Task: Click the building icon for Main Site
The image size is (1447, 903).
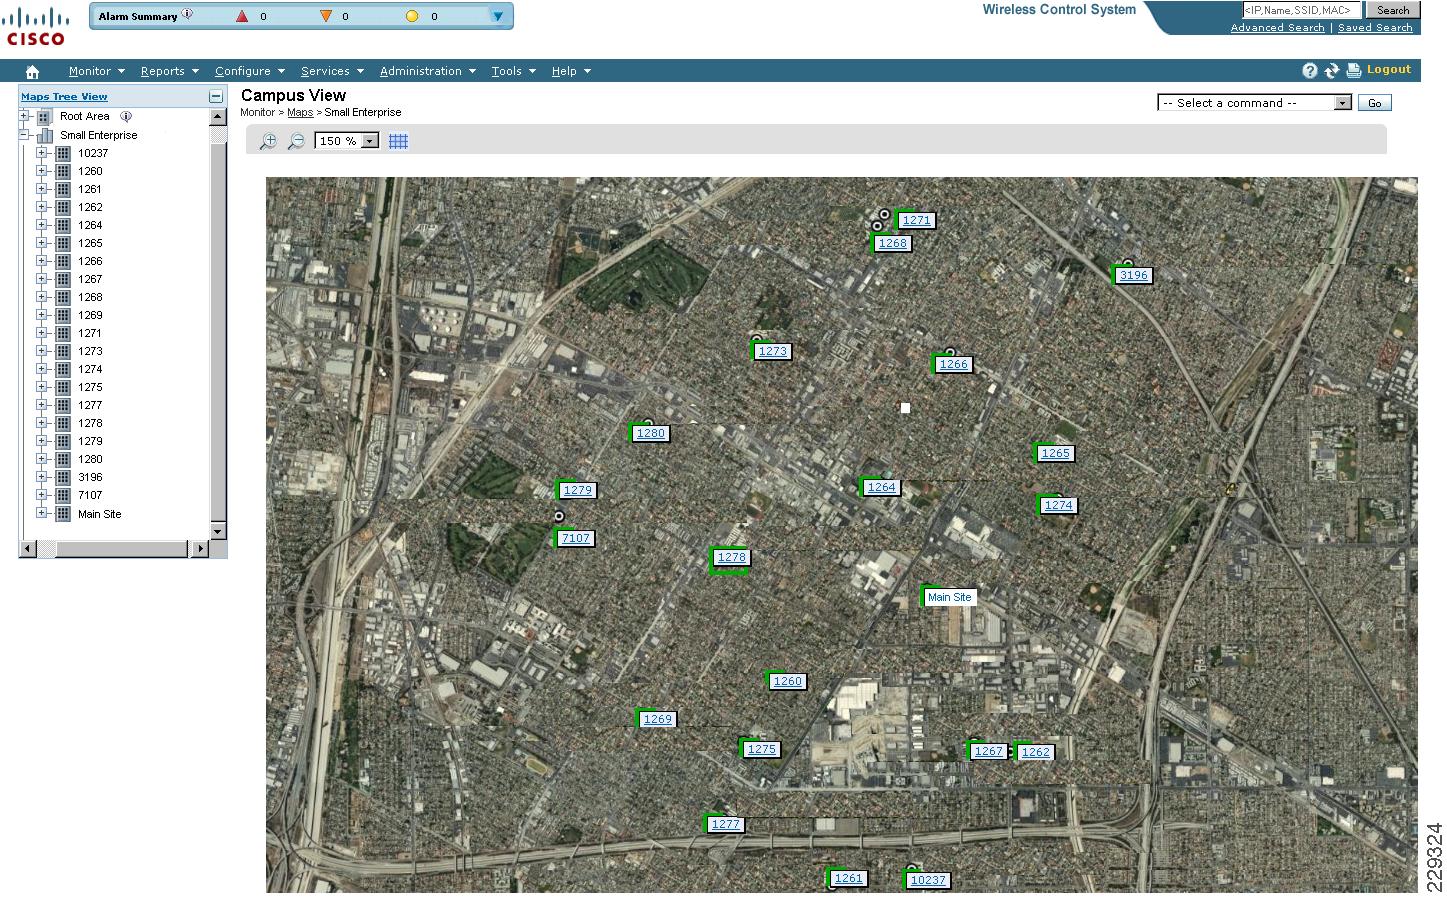Action: (63, 514)
